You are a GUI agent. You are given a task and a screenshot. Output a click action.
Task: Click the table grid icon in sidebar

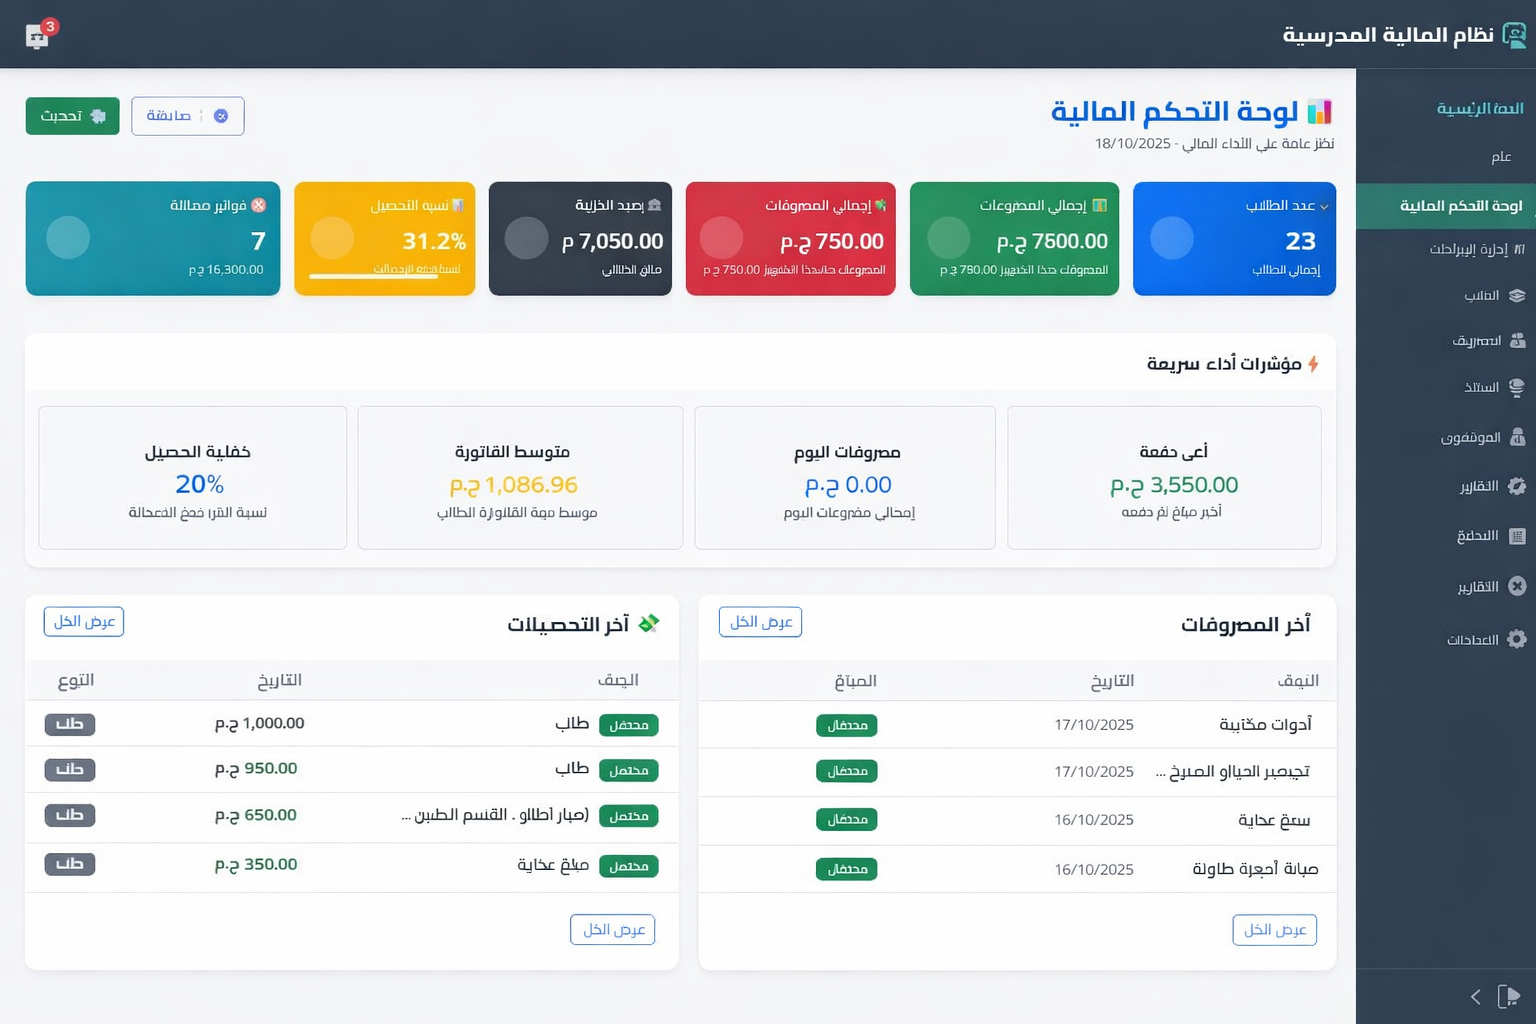click(1517, 536)
